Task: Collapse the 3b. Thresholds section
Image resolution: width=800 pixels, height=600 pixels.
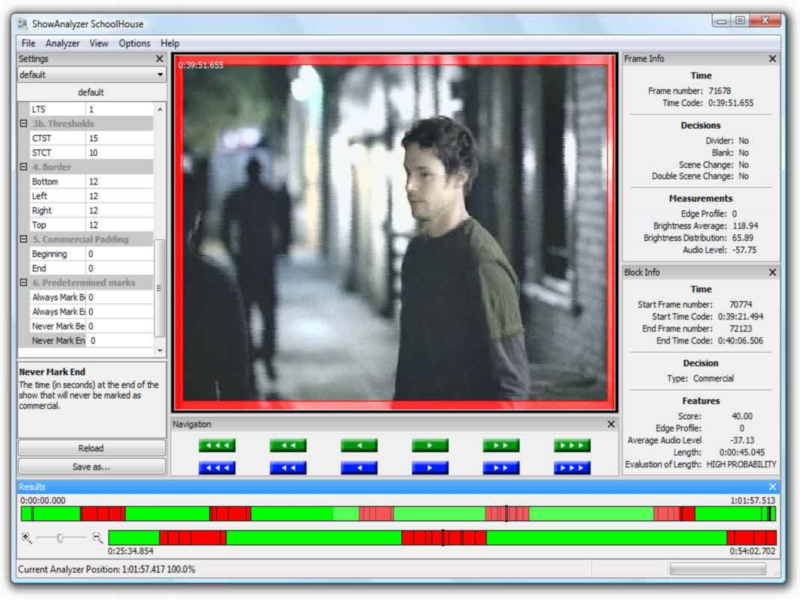Action: (x=23, y=123)
